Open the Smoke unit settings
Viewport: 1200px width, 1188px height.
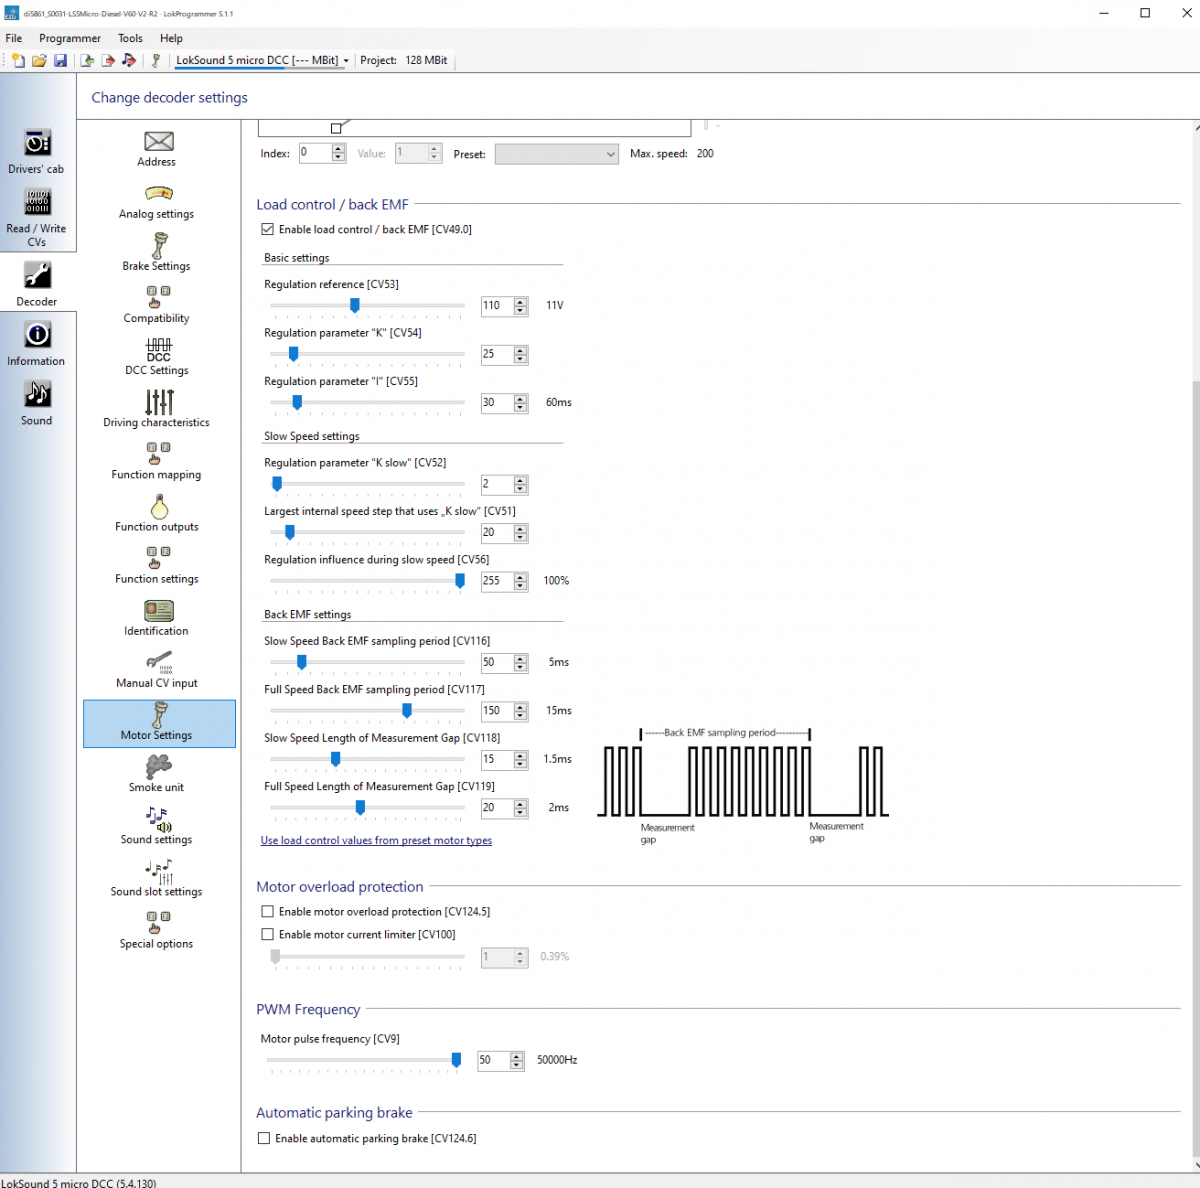[x=157, y=774]
